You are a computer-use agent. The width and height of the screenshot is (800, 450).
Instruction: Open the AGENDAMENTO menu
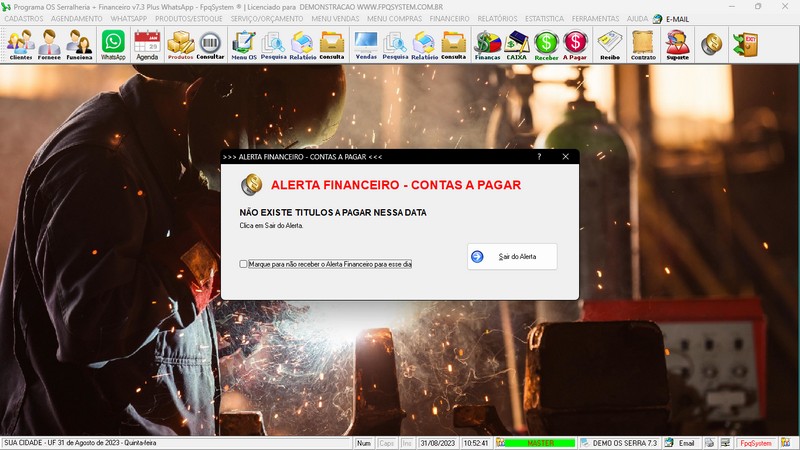pyautogui.click(x=77, y=18)
